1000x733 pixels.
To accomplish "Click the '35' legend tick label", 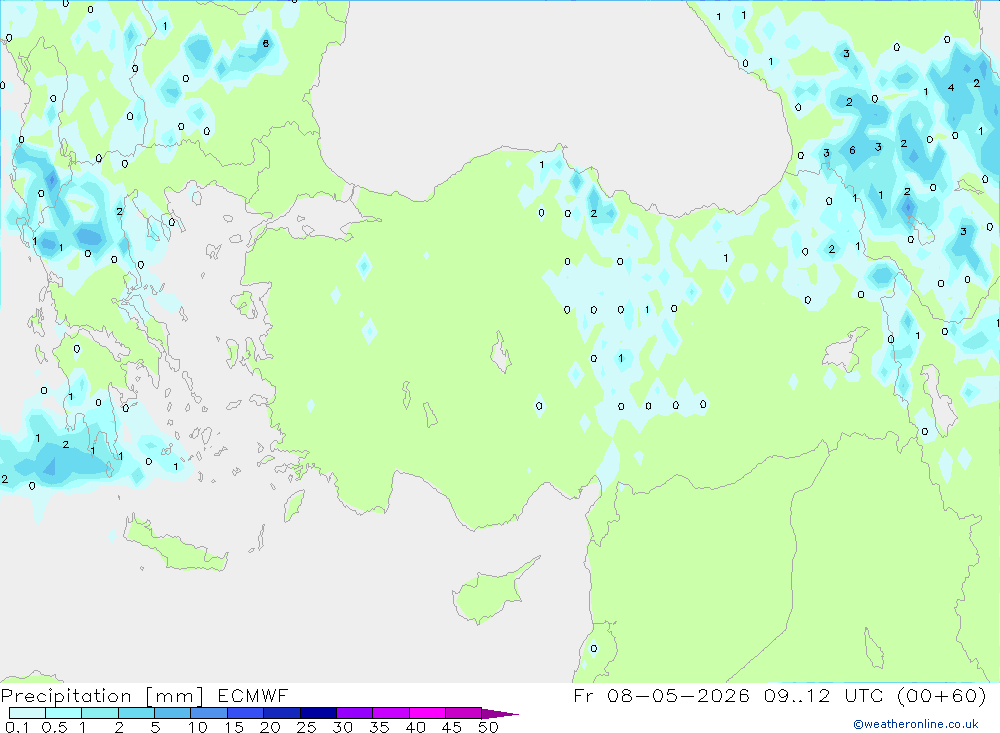I will pyautogui.click(x=379, y=727).
